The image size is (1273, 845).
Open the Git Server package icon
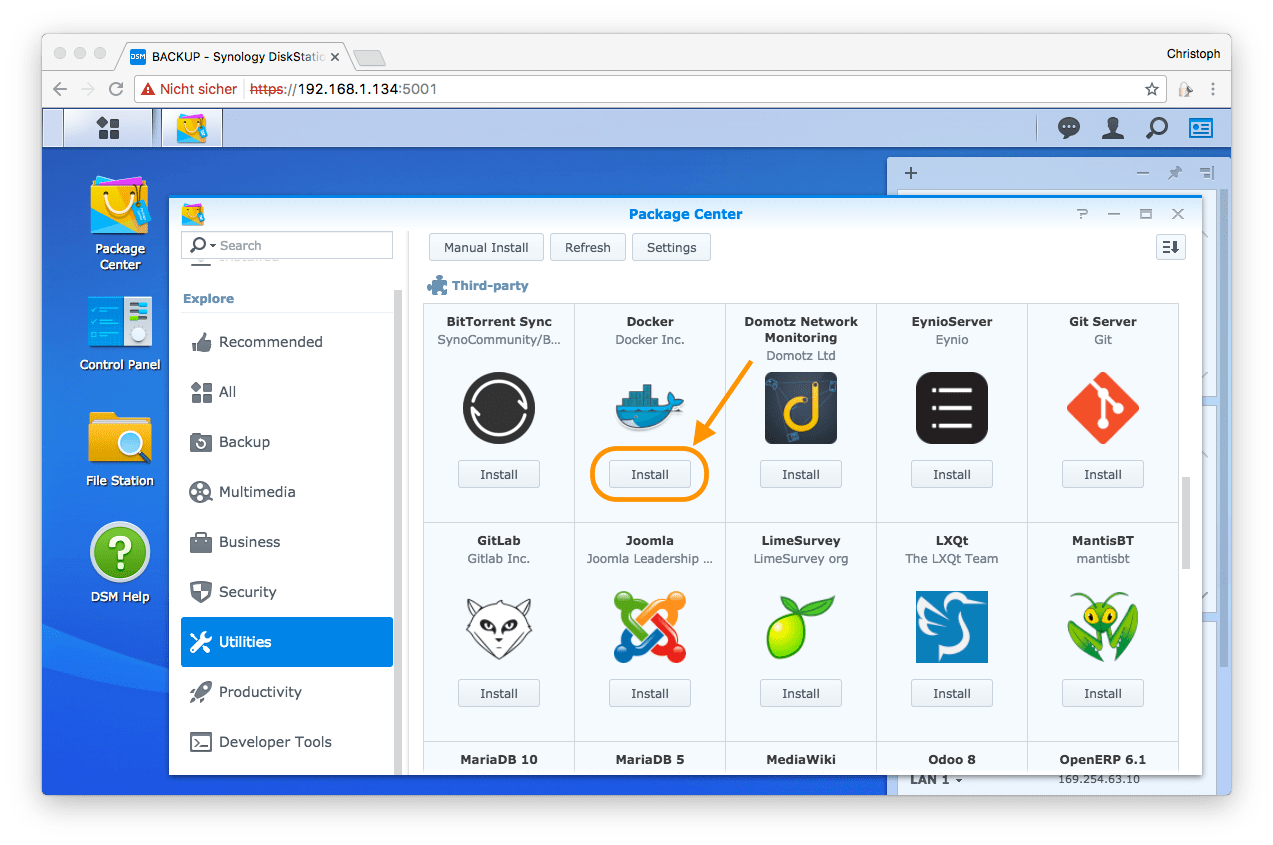tap(1102, 408)
